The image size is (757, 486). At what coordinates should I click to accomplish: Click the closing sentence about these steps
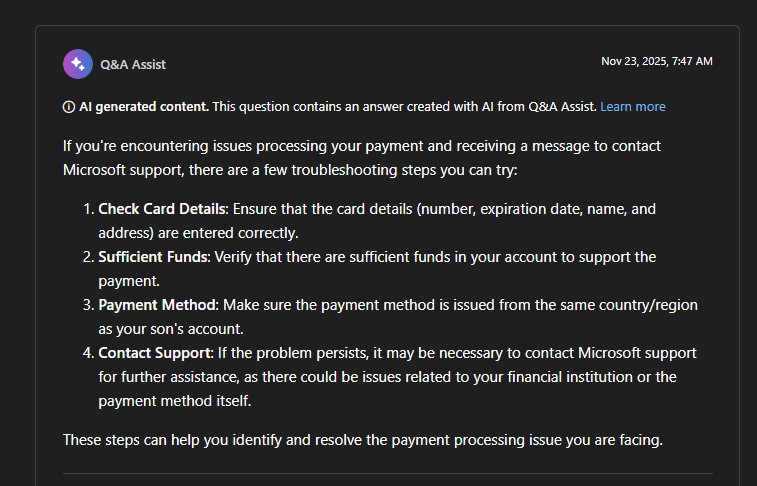[x=363, y=440]
